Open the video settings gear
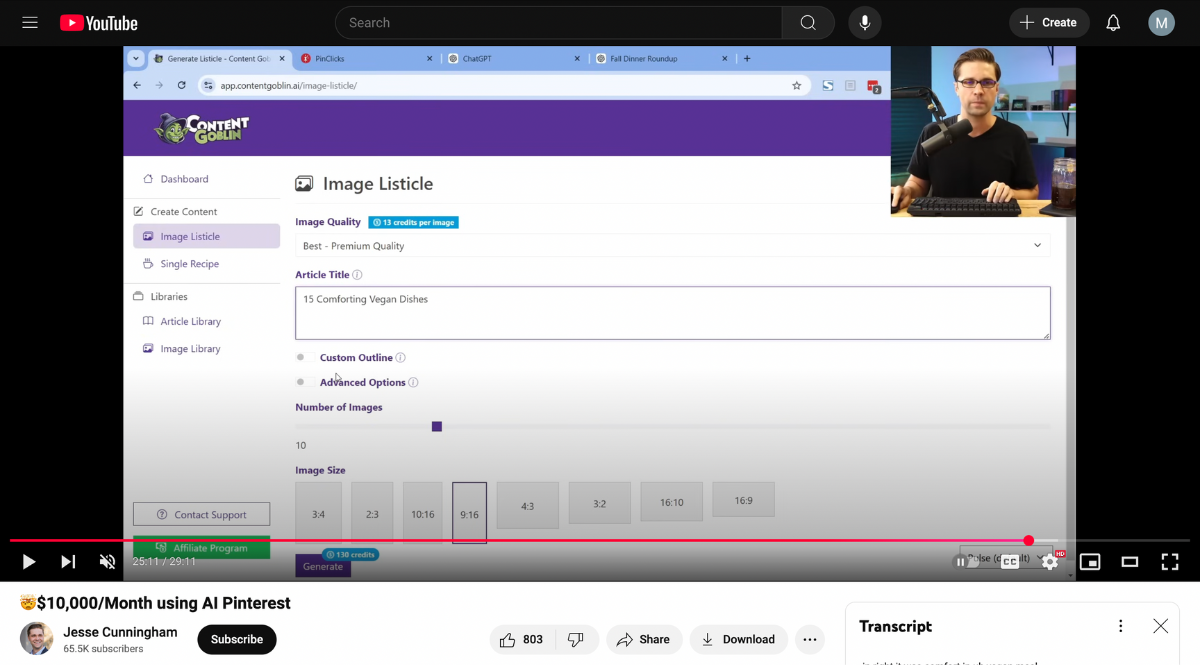The image size is (1200, 667). click(1049, 562)
